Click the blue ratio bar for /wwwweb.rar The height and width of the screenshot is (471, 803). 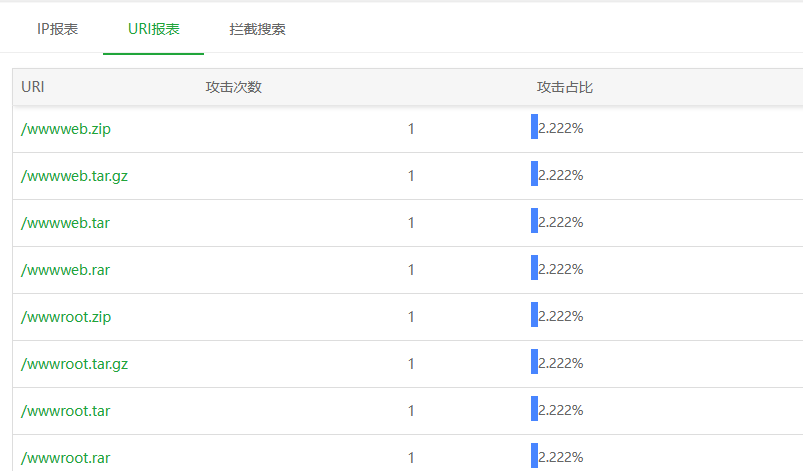tap(534, 268)
